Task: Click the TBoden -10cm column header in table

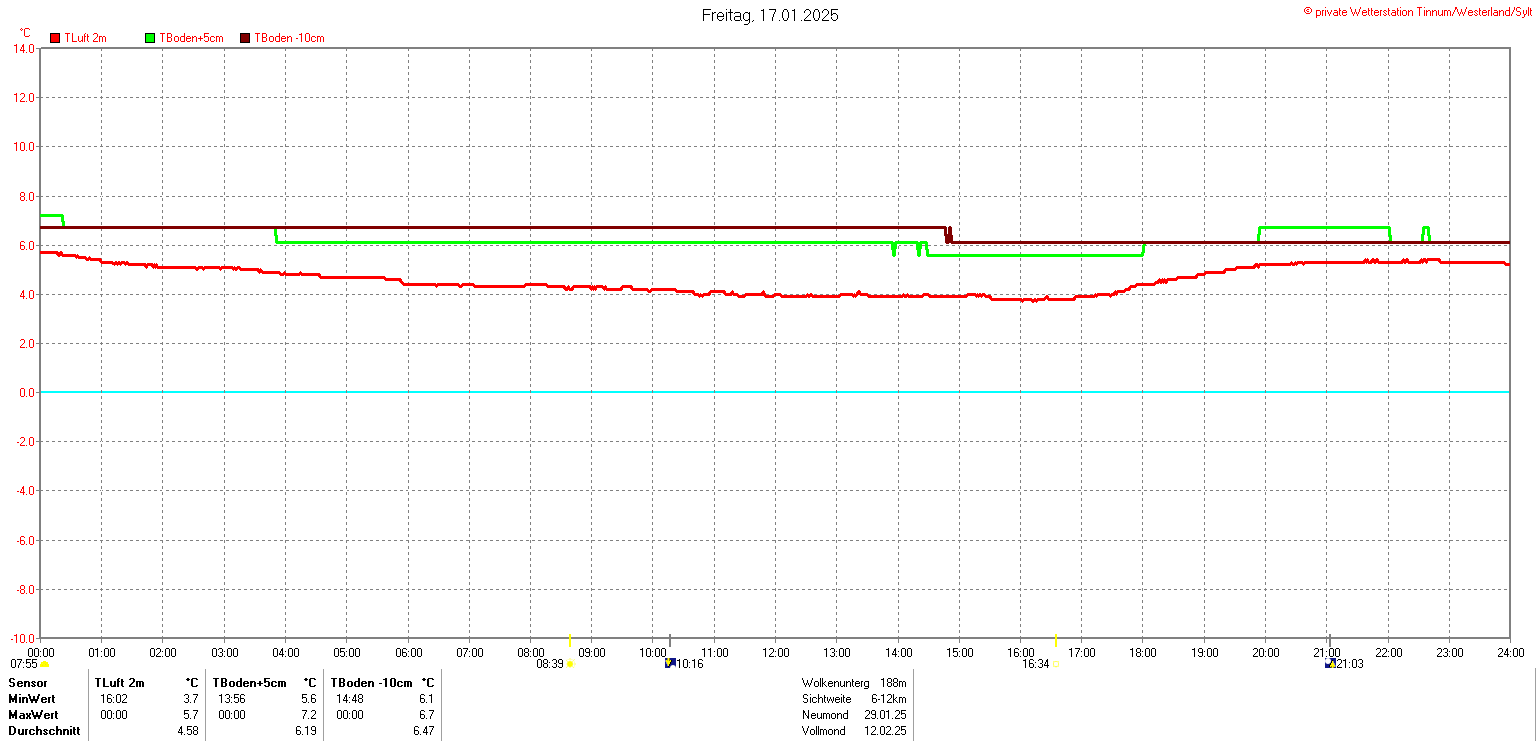Action: click(x=373, y=683)
